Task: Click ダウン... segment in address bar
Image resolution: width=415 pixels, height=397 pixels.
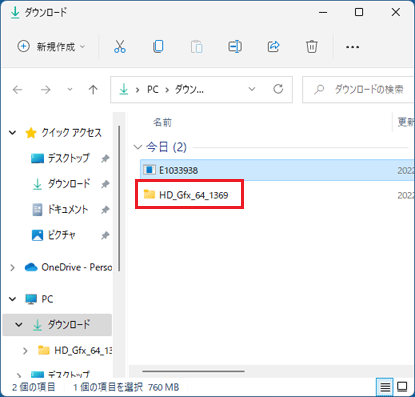Action: tap(189, 90)
